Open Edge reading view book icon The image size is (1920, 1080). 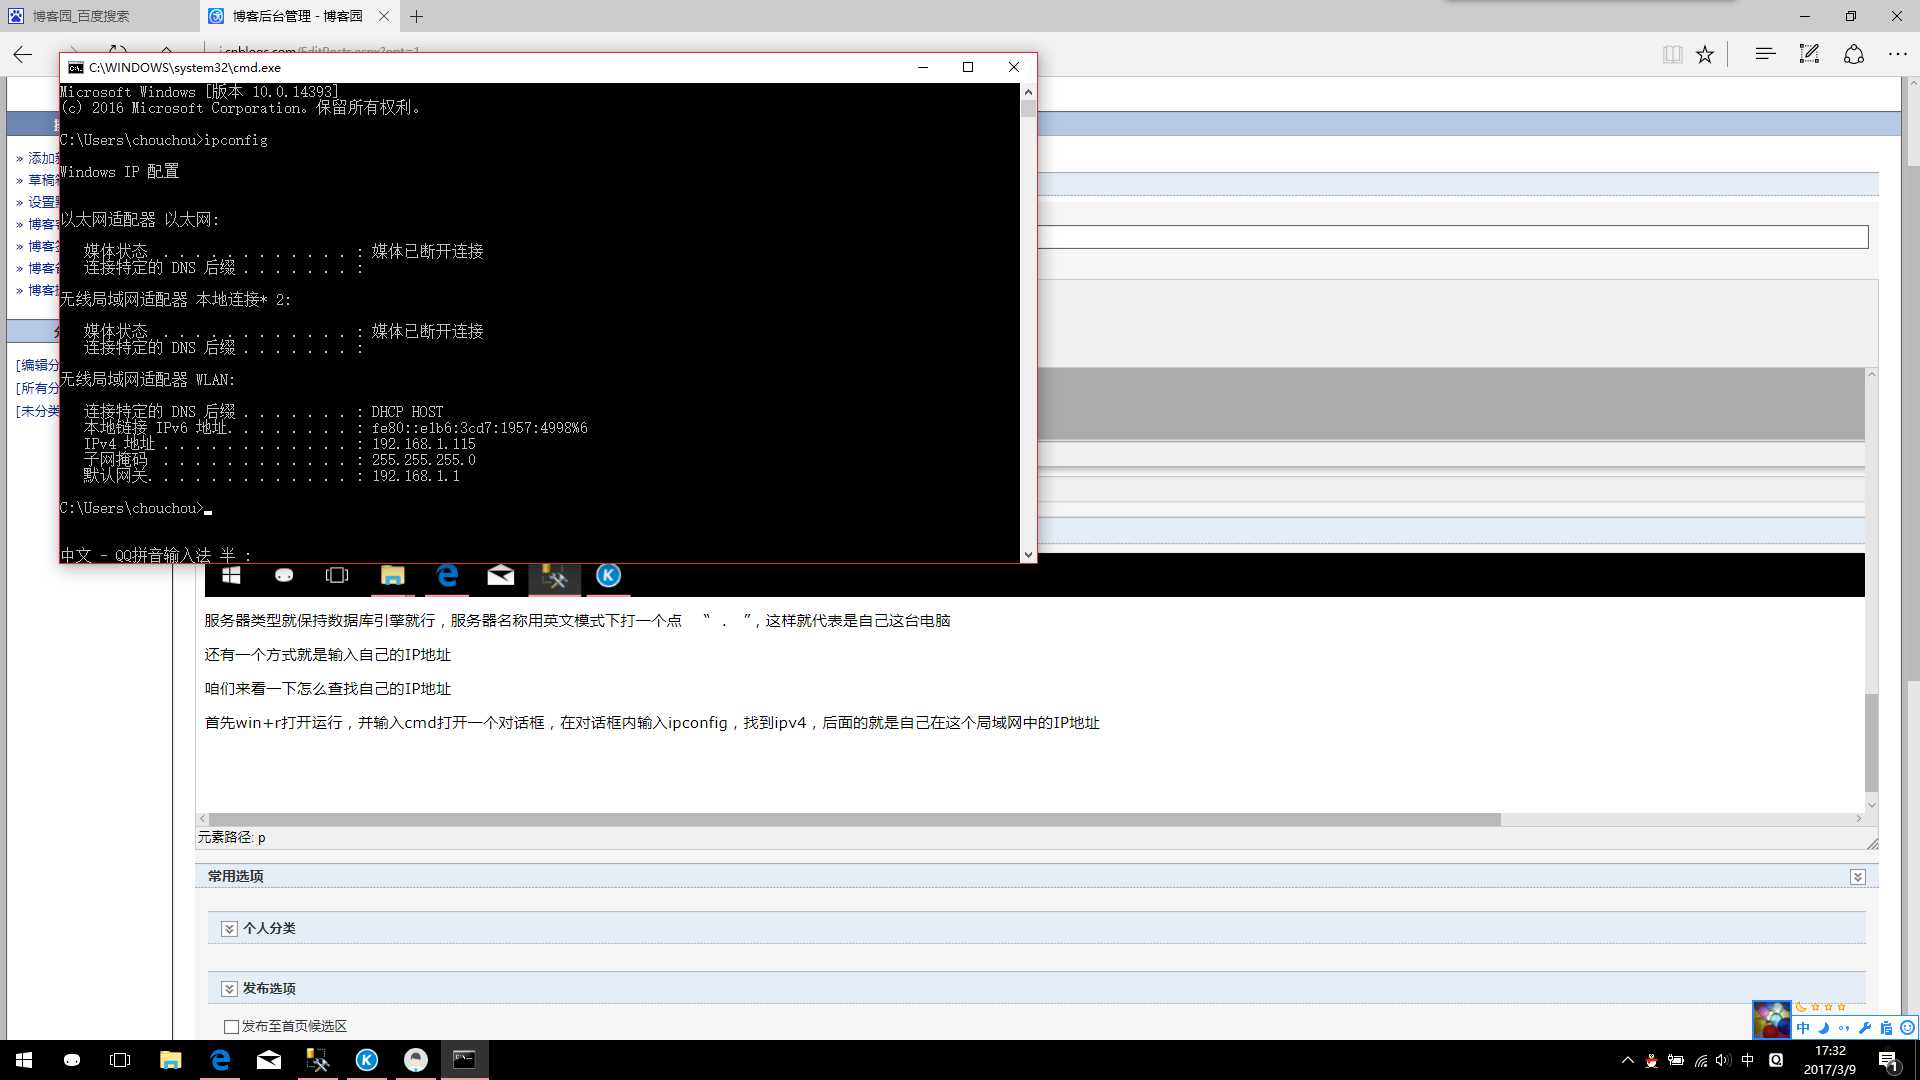(x=1672, y=55)
